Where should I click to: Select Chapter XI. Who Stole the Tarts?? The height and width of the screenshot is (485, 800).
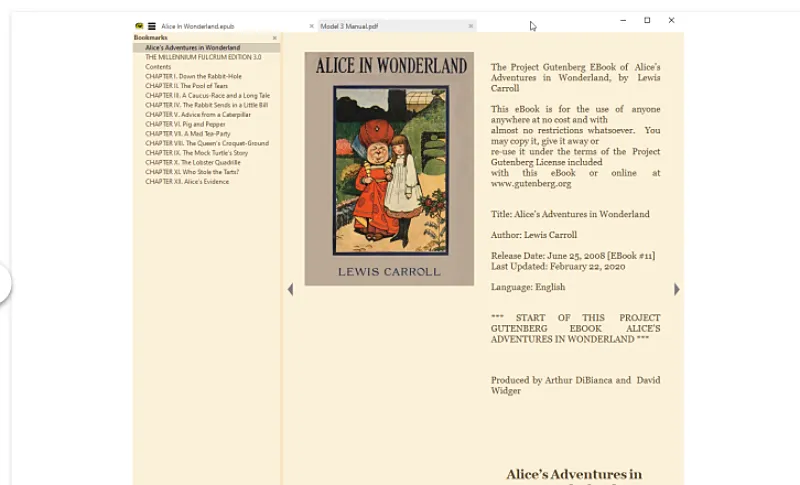point(192,172)
